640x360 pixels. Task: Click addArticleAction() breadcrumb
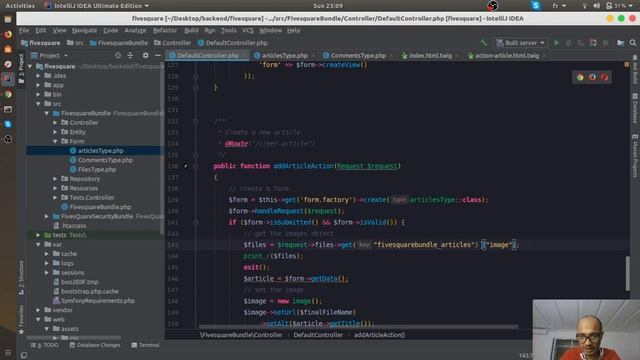click(380, 335)
